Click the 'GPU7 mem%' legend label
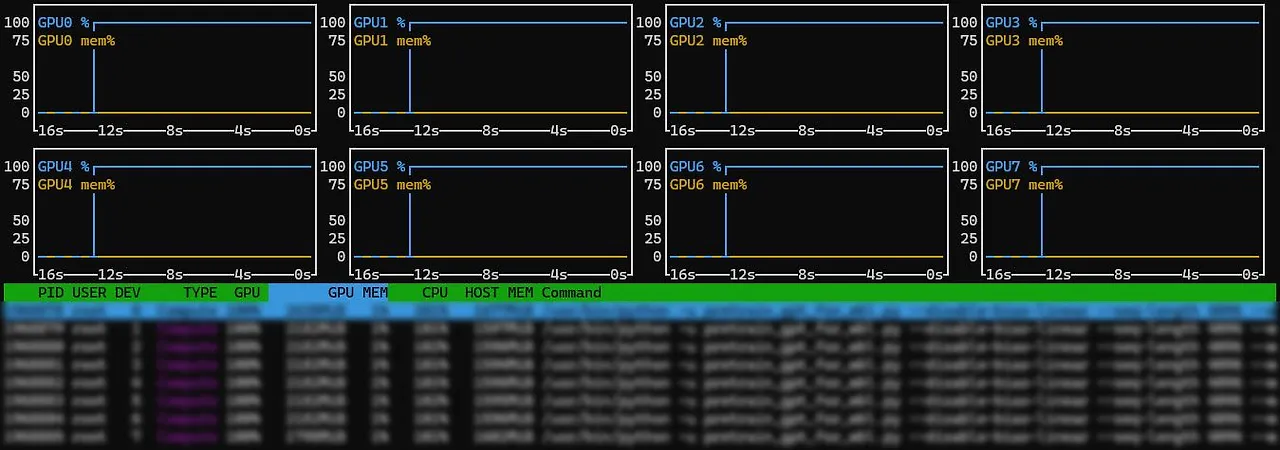The height and width of the screenshot is (450, 1280). coord(1024,185)
